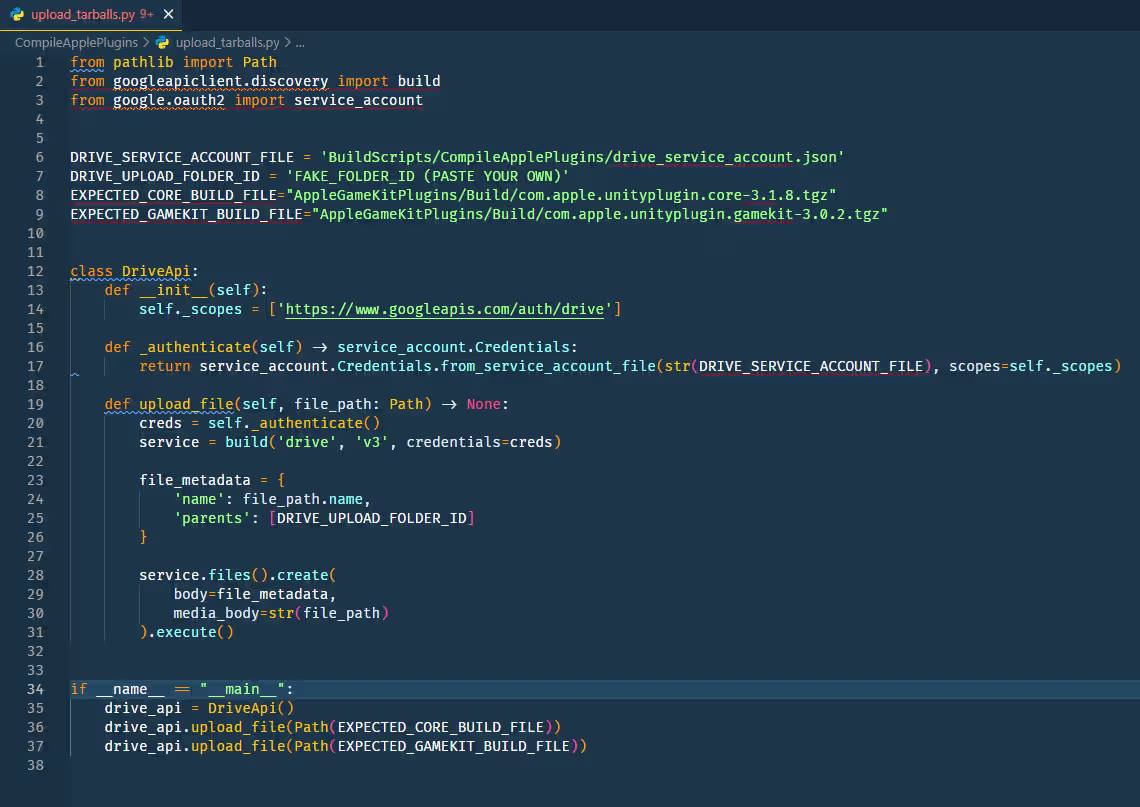
Task: Select the upload_tarballs.py tab
Action: (80, 15)
